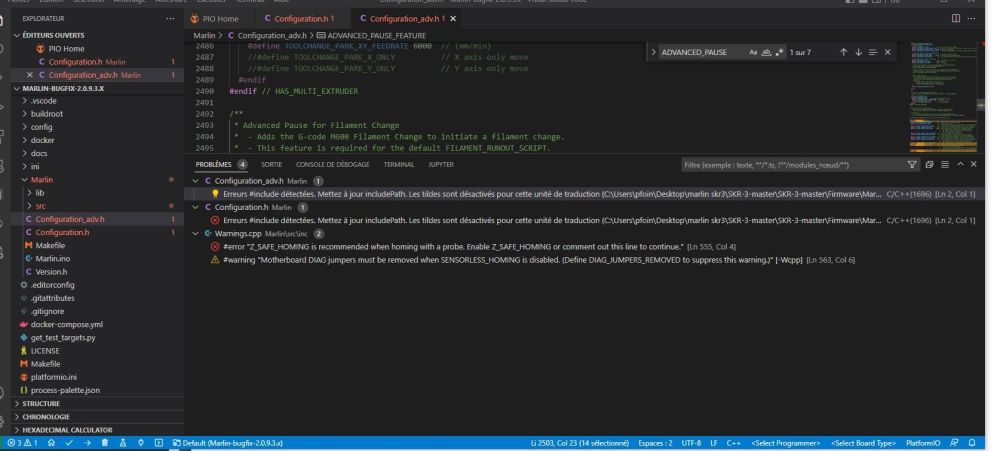Screen dimensions: 1000x451
Task: Click the PlatformIO Home icon in status bar
Action: pyautogui.click(x=51, y=443)
